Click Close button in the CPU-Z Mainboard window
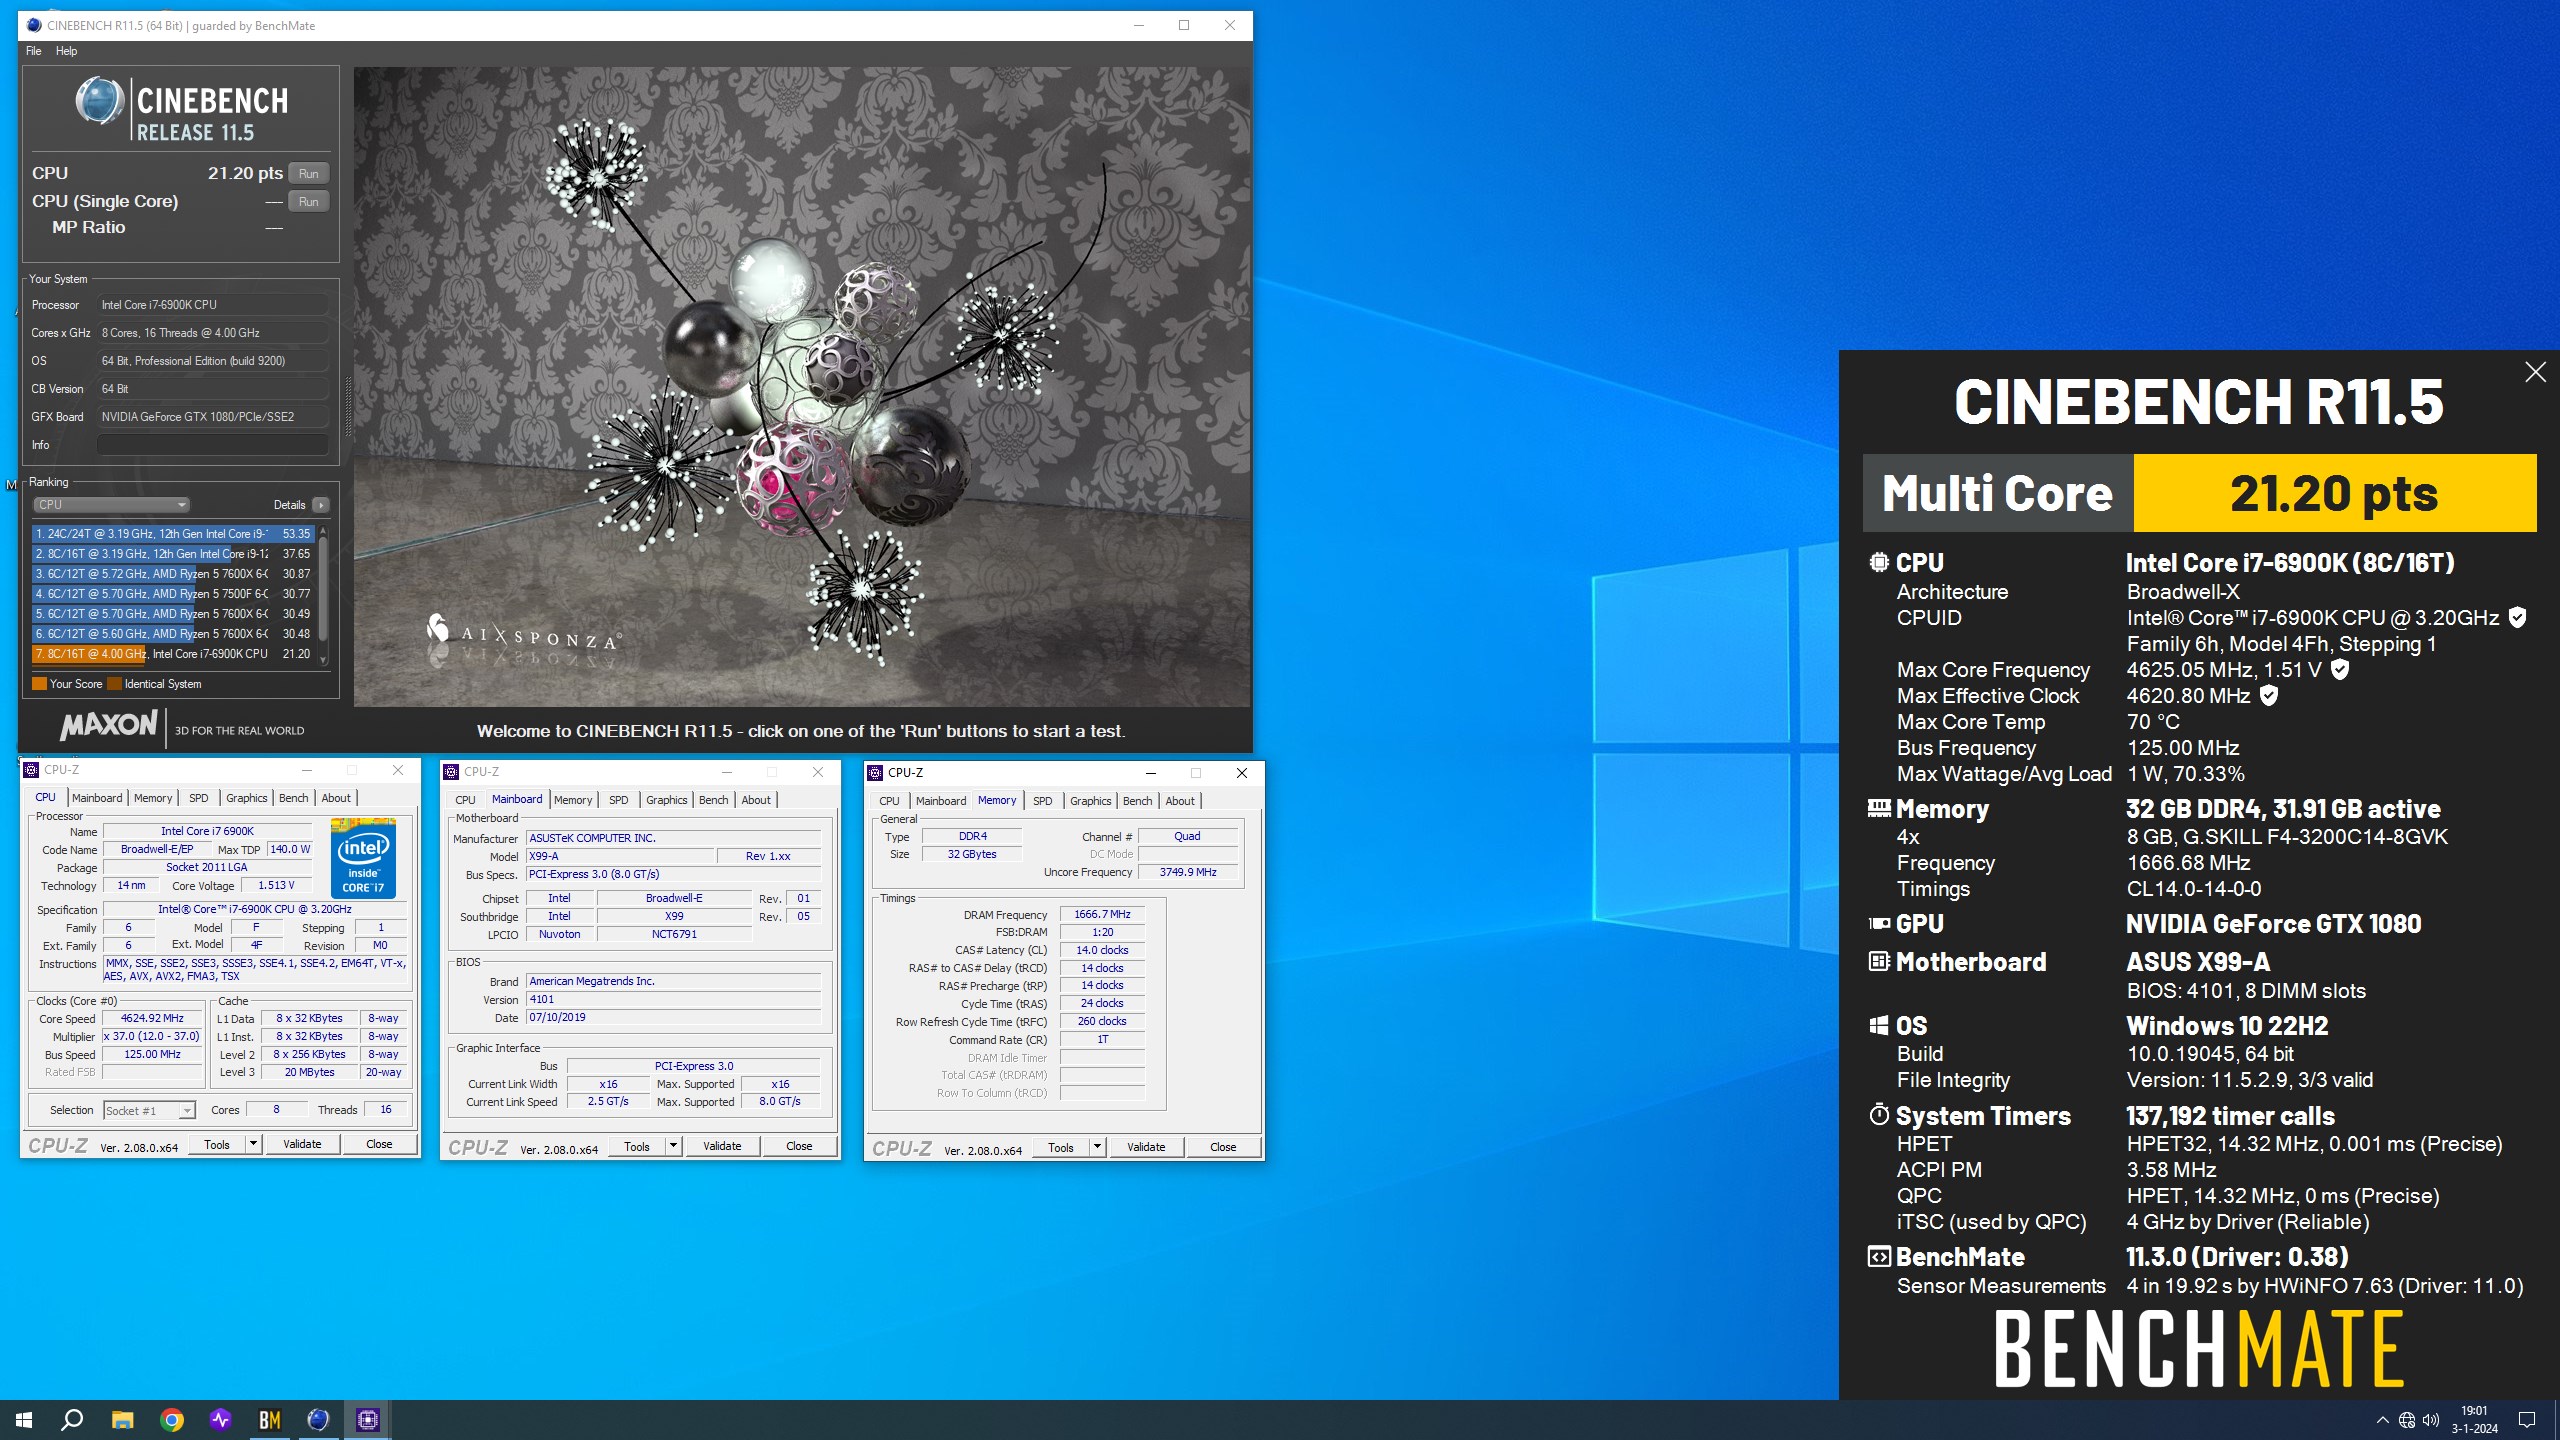Viewport: 2560px width, 1440px height. [x=799, y=1147]
